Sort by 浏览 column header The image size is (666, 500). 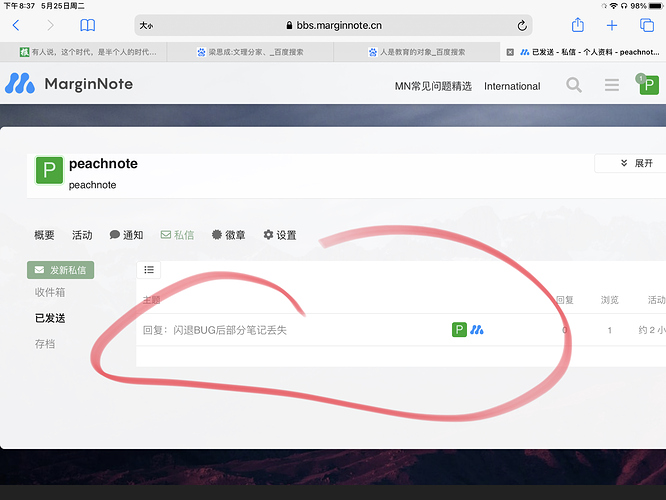[610, 300]
